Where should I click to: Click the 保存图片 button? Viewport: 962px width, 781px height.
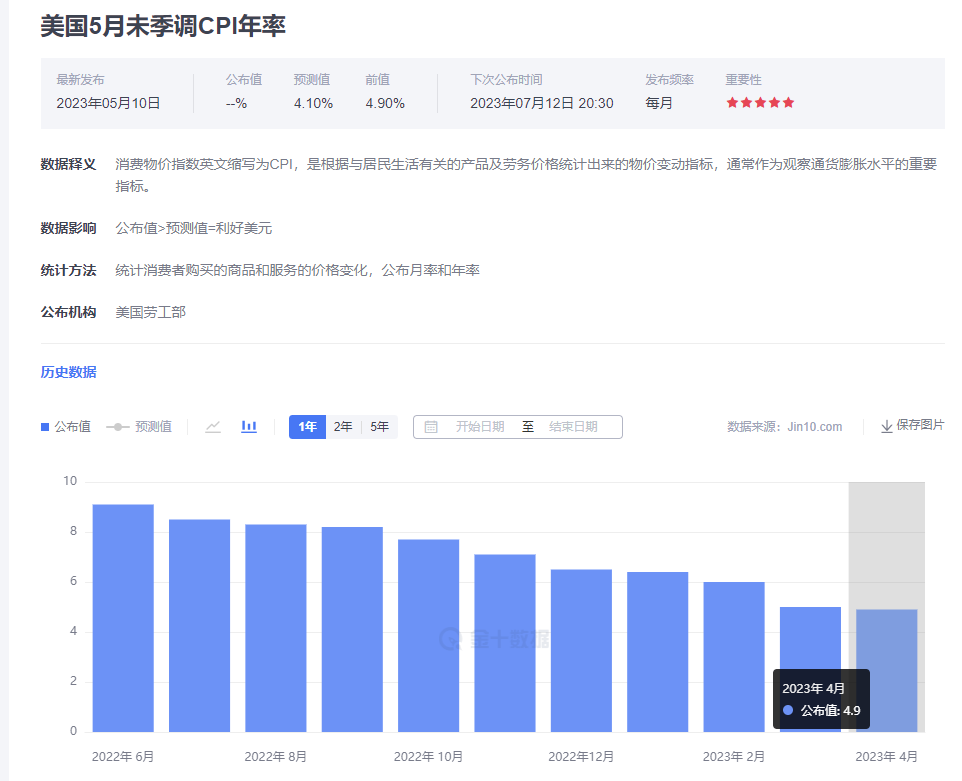pos(912,426)
